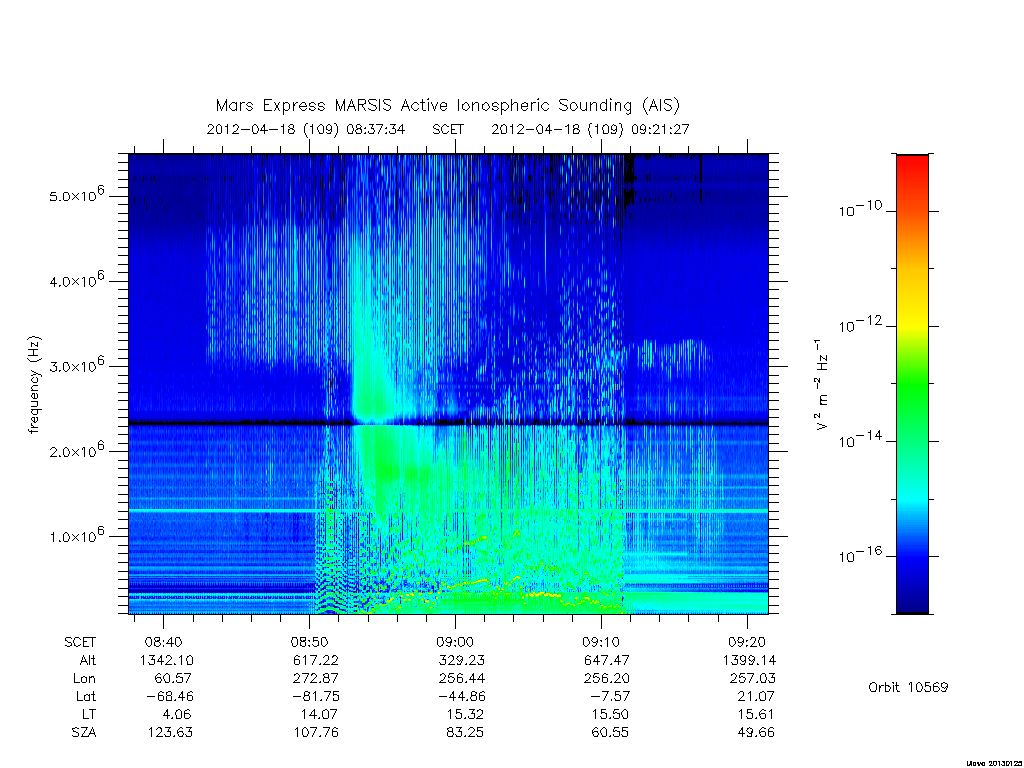Click the 3.0×10^6 frequency tick label
The height and width of the screenshot is (768, 1024).
tap(76, 364)
